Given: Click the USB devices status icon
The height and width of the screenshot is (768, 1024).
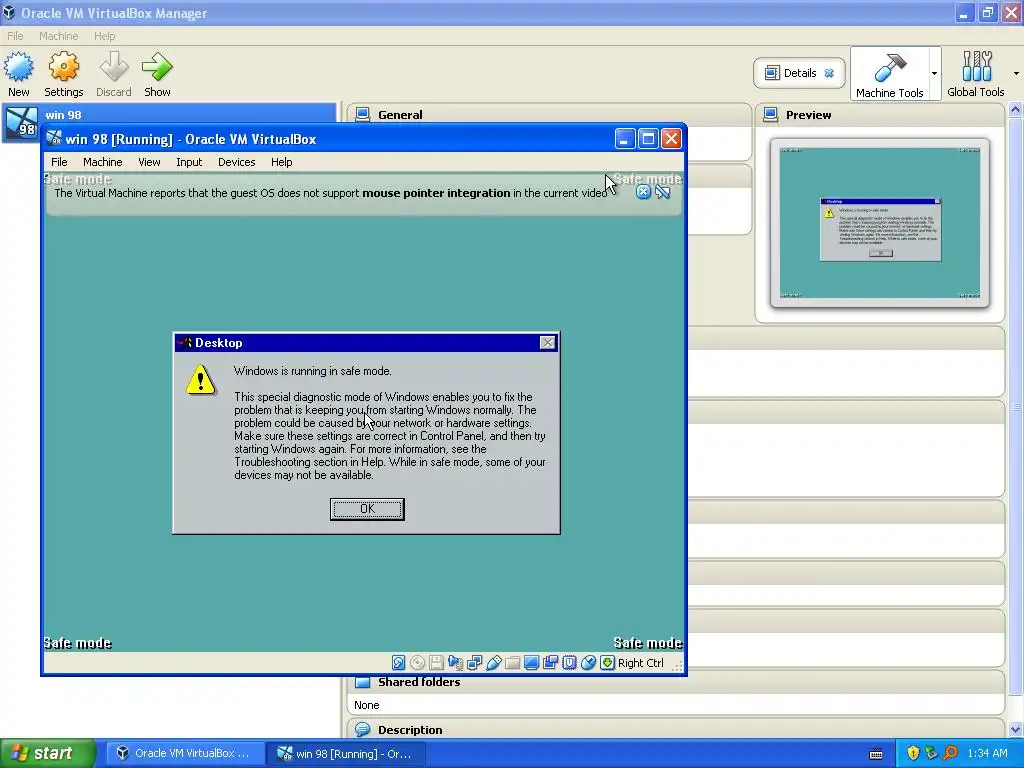Looking at the screenshot, I should click(493, 663).
